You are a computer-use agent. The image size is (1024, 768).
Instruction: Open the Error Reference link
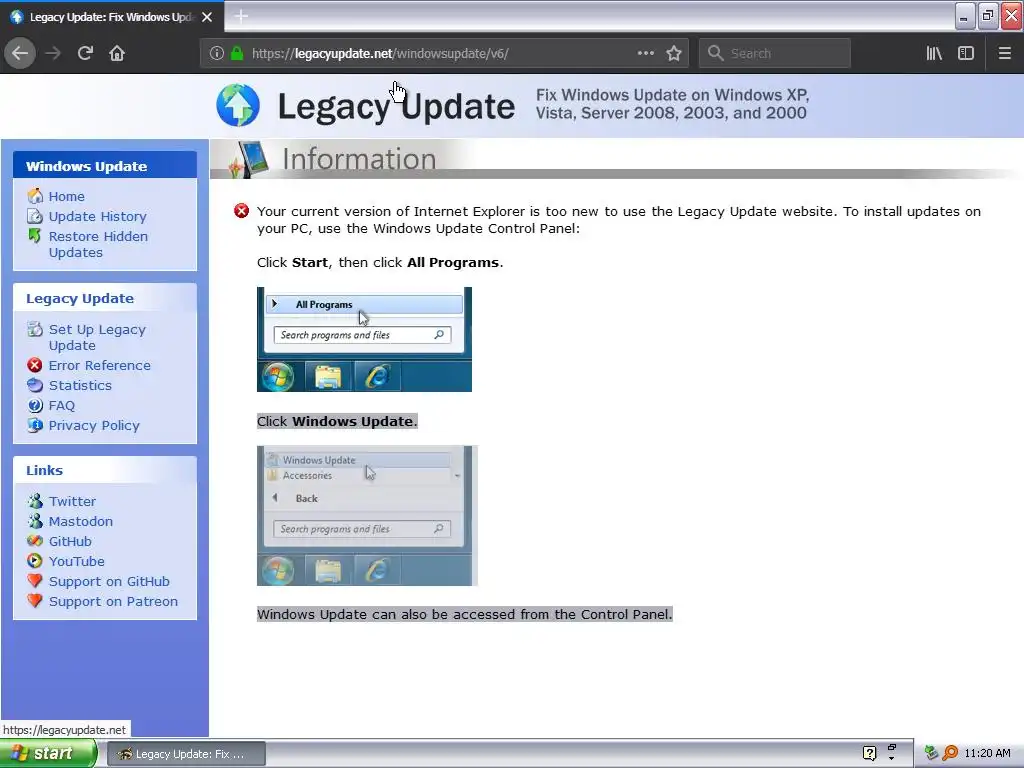click(x=99, y=366)
